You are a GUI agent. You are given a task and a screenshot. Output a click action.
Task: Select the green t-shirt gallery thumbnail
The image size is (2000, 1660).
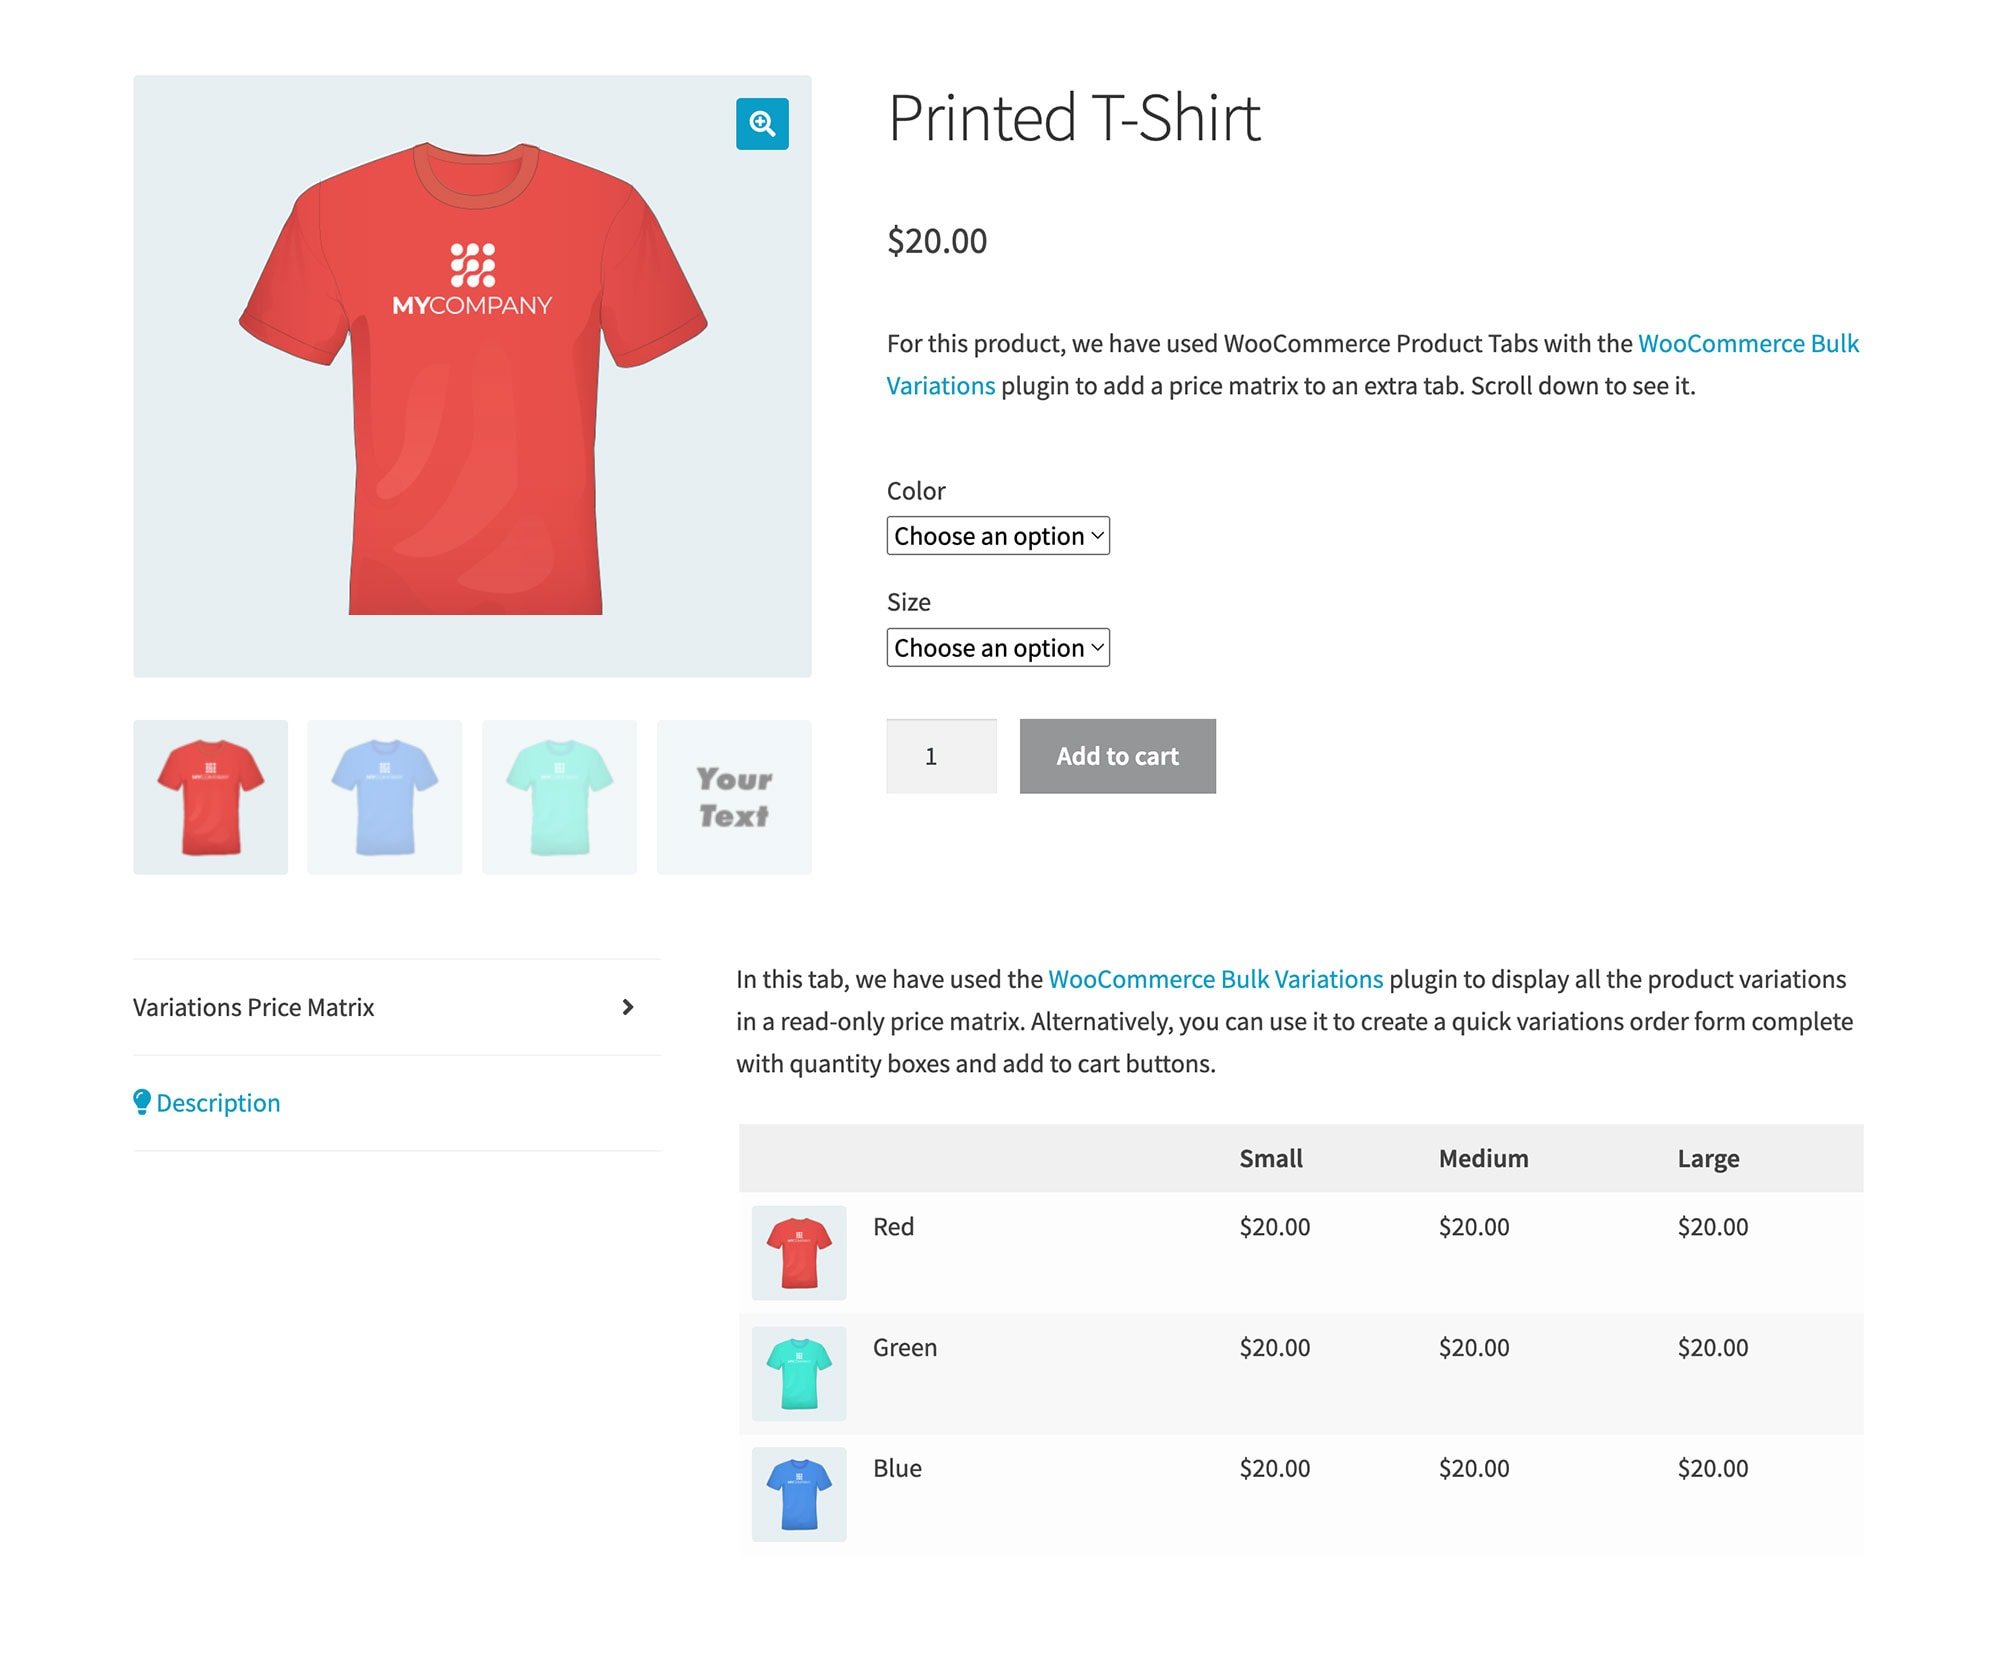(x=559, y=797)
